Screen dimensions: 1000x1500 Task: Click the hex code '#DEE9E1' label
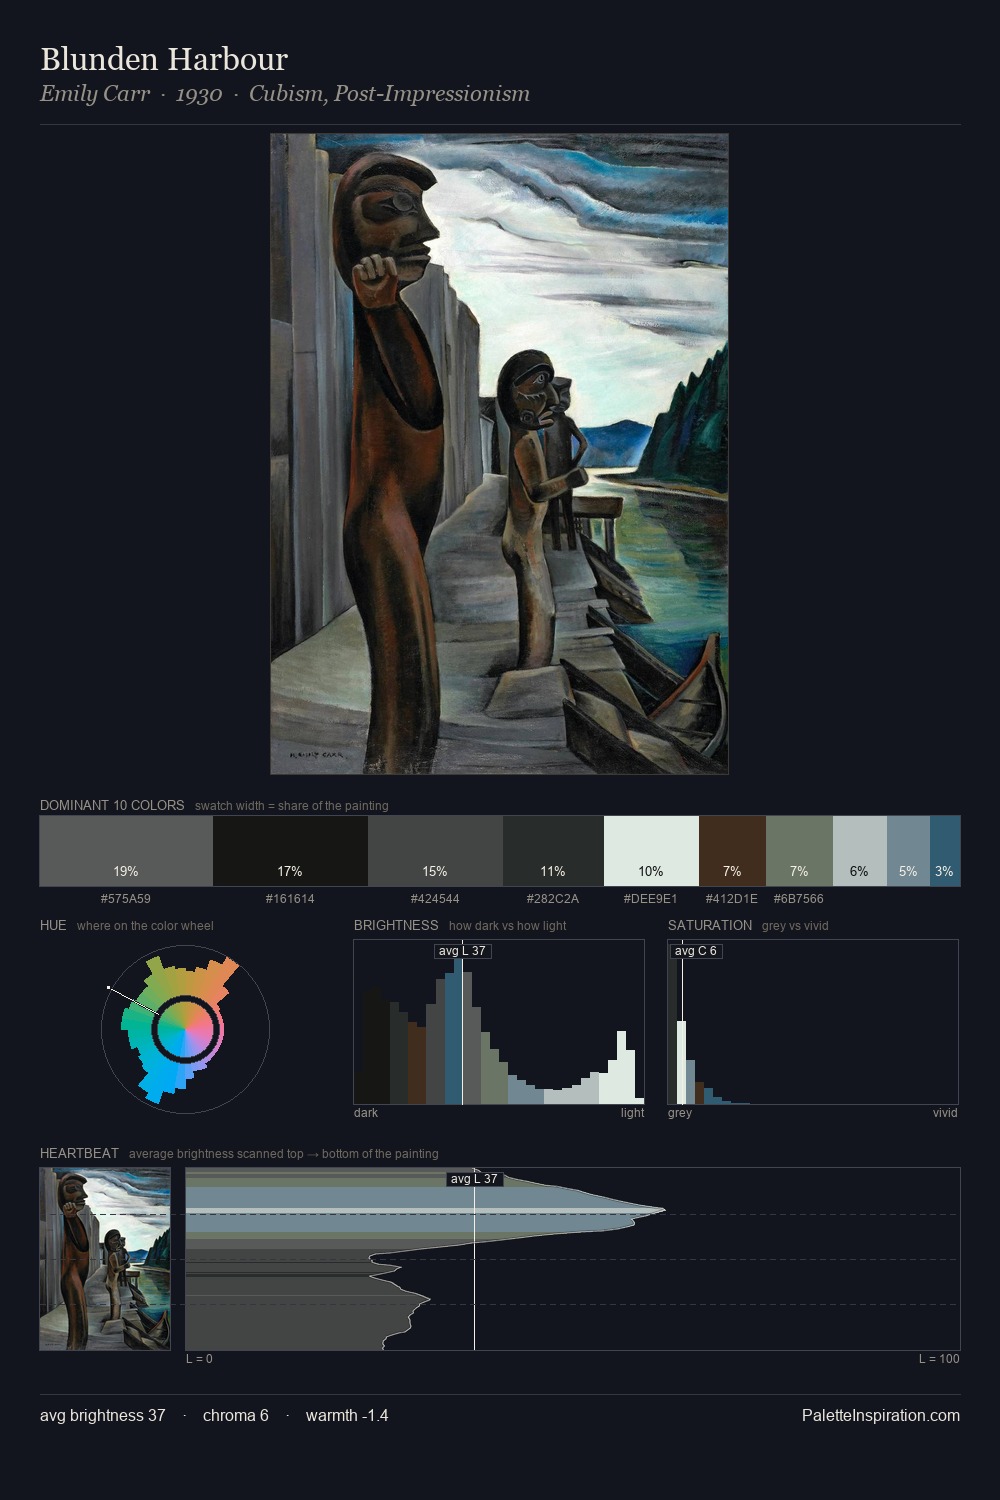coord(651,899)
